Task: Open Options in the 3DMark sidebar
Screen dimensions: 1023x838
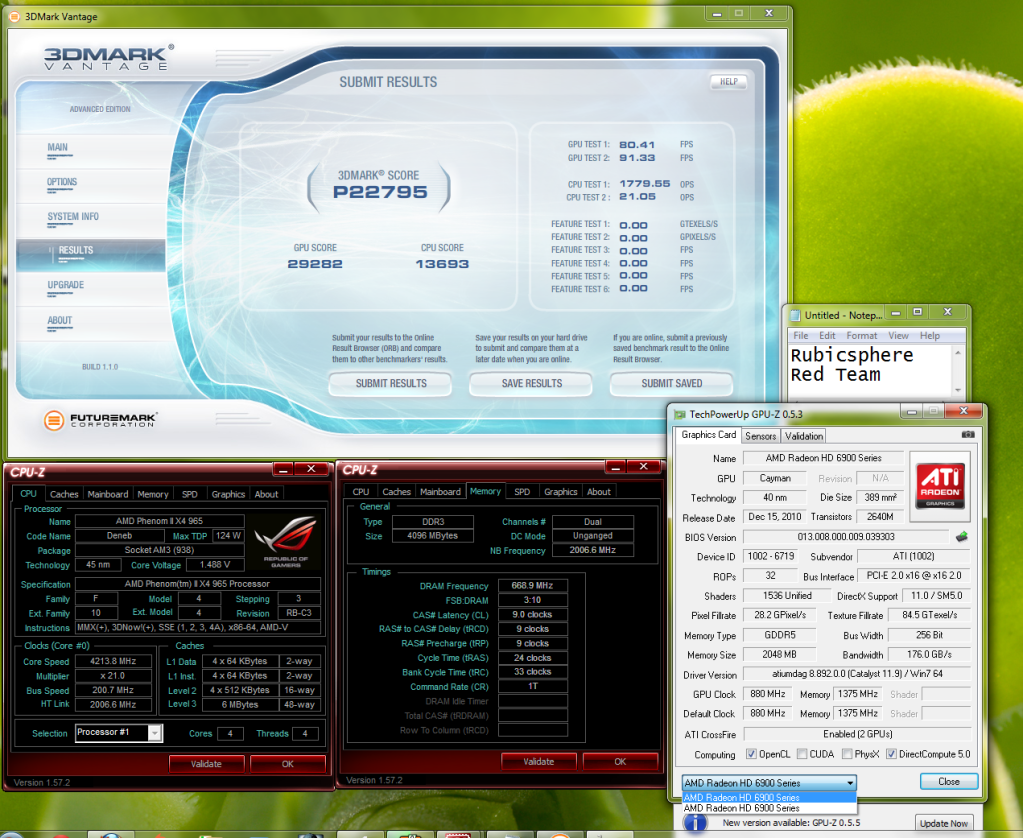Action: [62, 182]
